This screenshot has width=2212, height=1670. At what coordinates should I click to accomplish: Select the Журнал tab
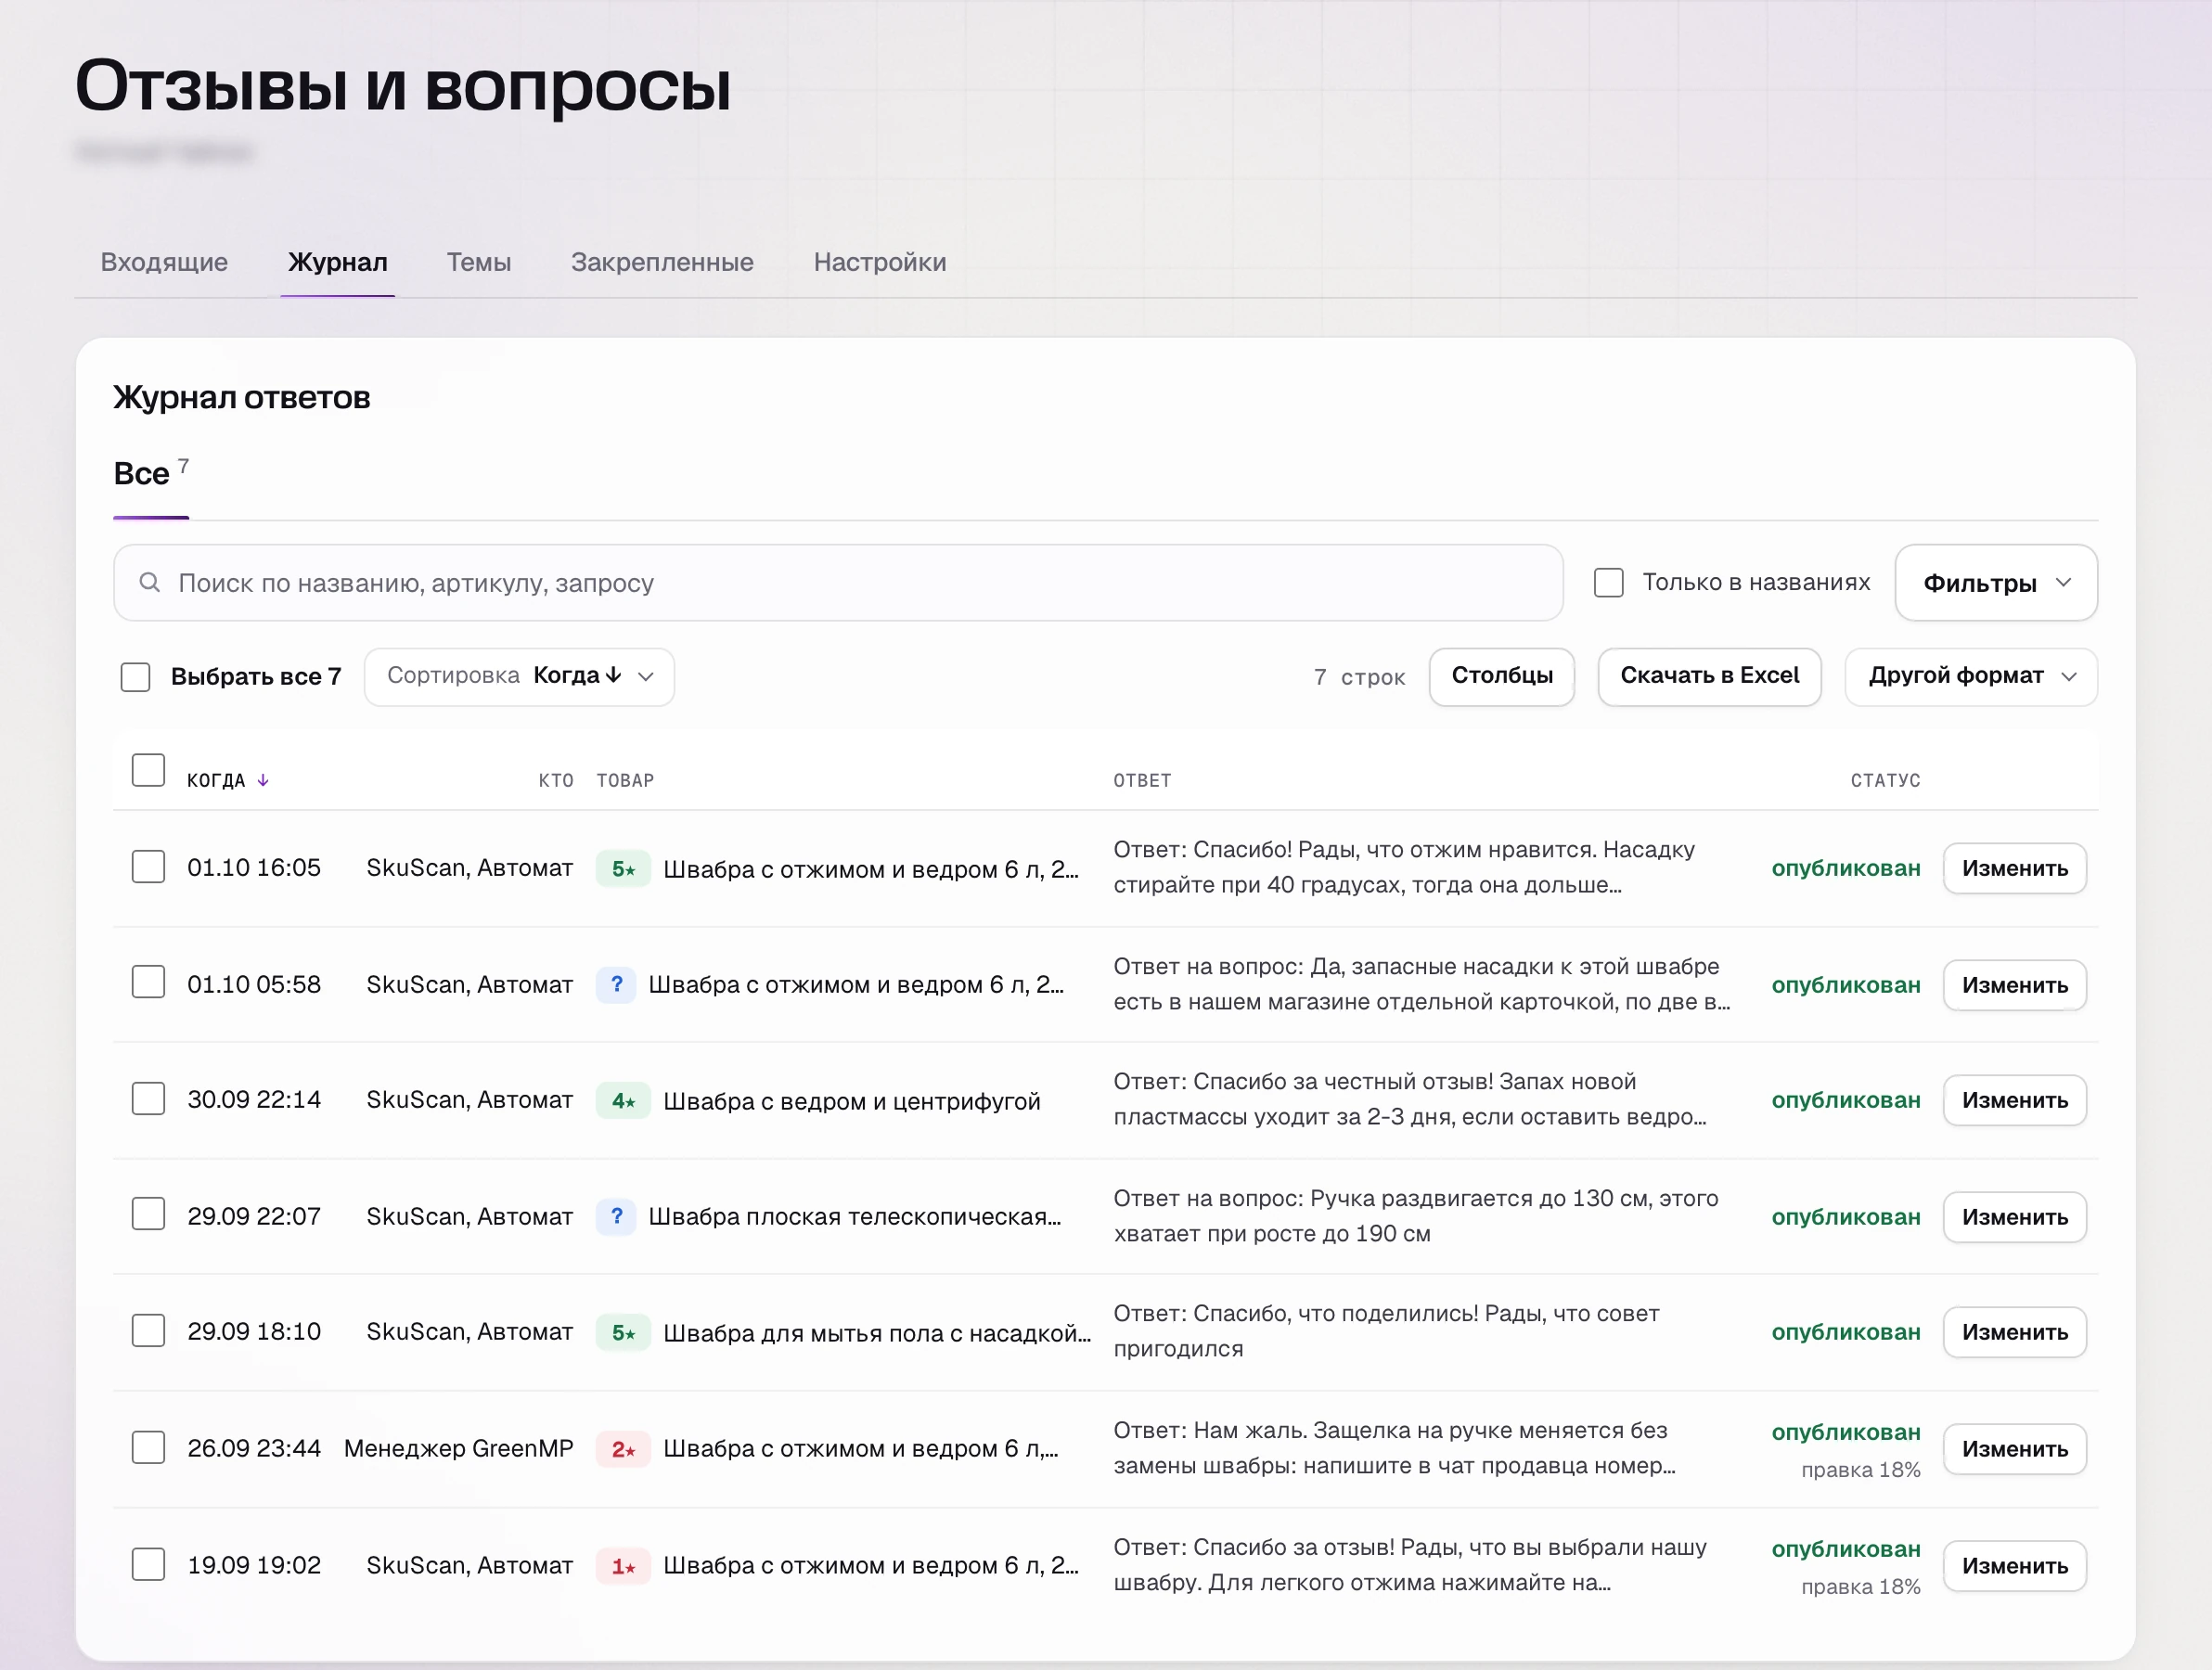point(337,262)
